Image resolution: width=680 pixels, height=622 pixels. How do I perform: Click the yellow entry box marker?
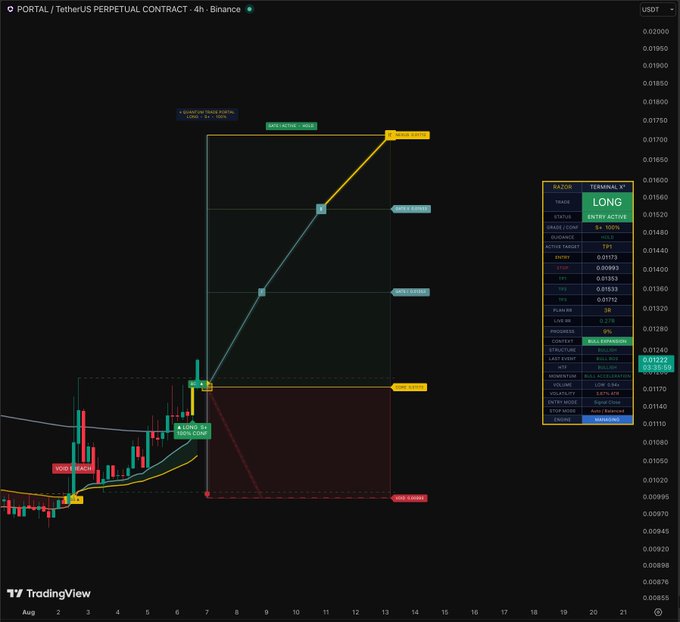pos(208,386)
